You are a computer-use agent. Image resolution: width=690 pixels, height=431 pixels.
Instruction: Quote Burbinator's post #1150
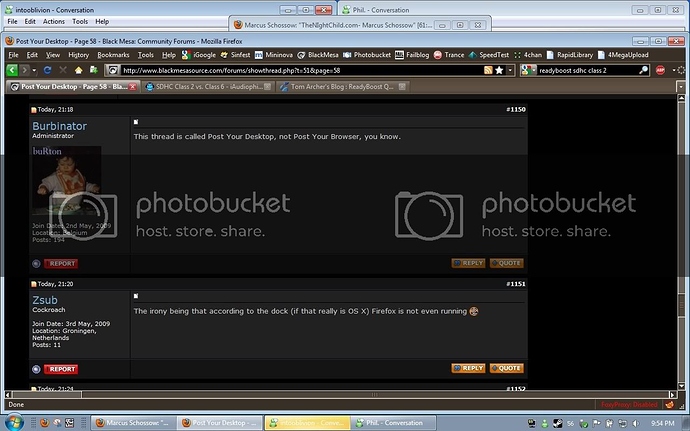pos(506,263)
